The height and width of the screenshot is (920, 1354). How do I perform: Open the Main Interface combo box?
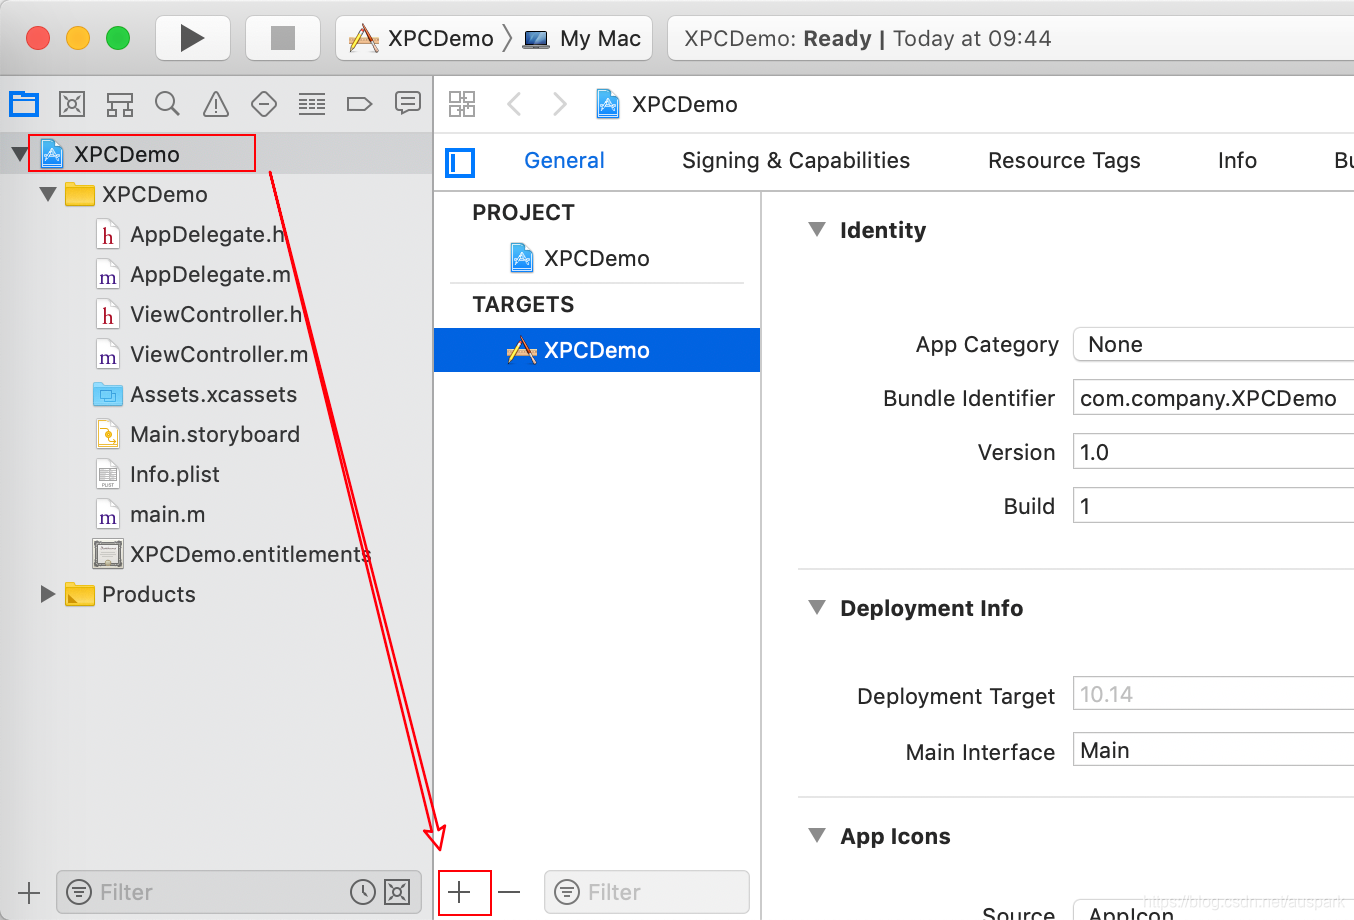click(x=1213, y=751)
